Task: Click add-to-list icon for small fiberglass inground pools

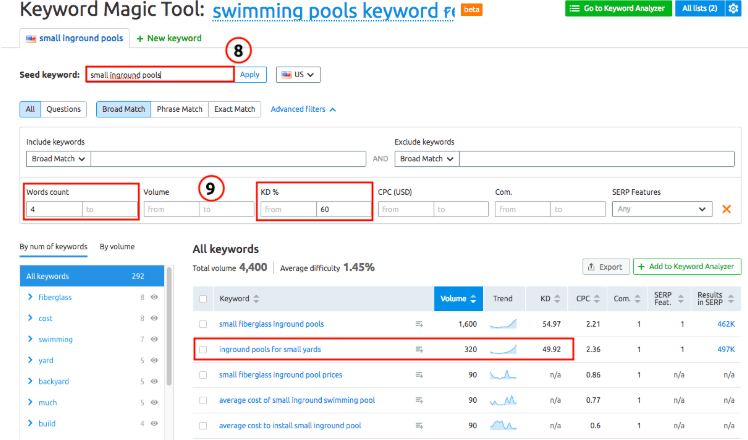Action: [x=419, y=324]
